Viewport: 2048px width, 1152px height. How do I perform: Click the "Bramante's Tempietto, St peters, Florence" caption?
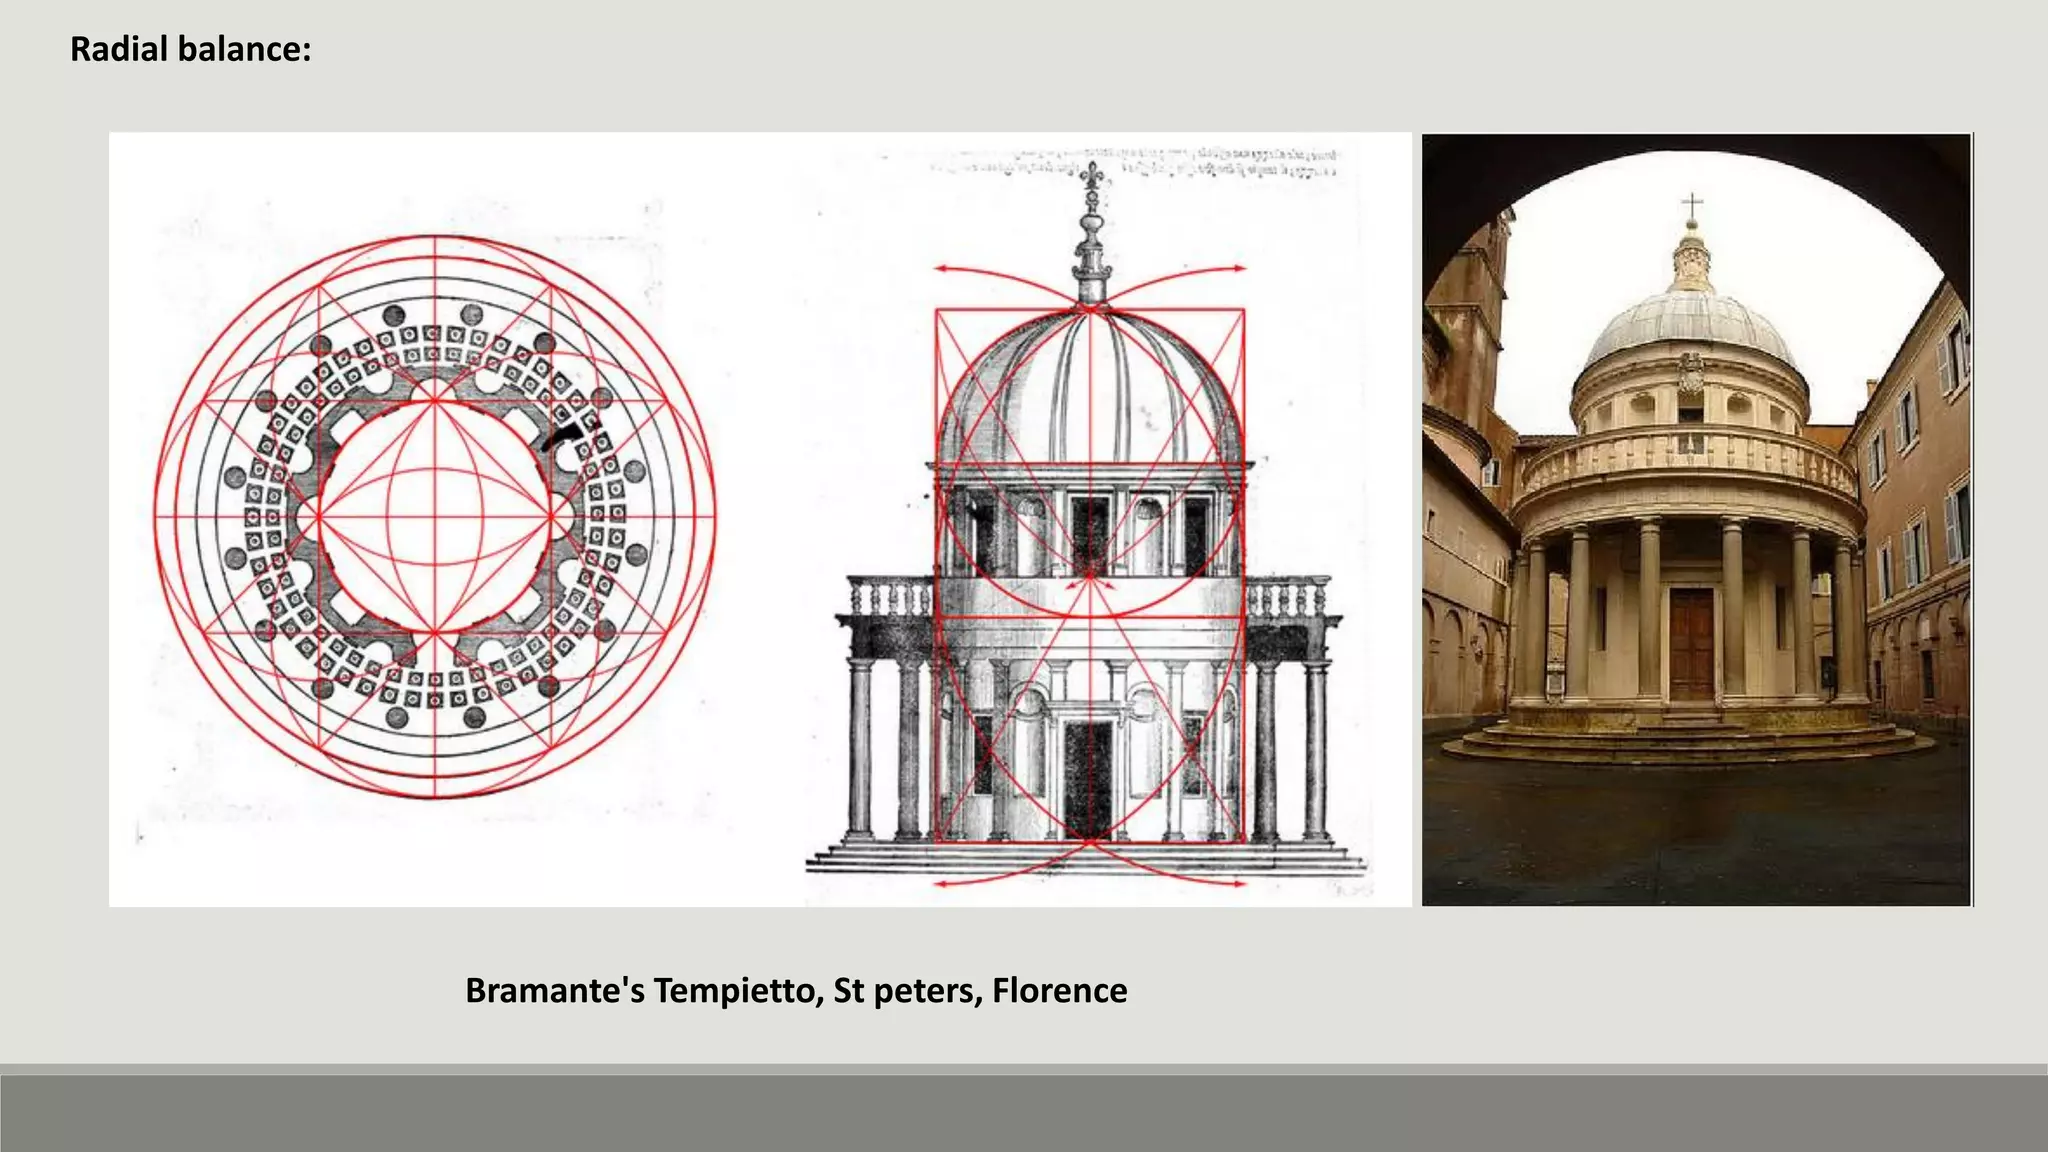click(796, 991)
